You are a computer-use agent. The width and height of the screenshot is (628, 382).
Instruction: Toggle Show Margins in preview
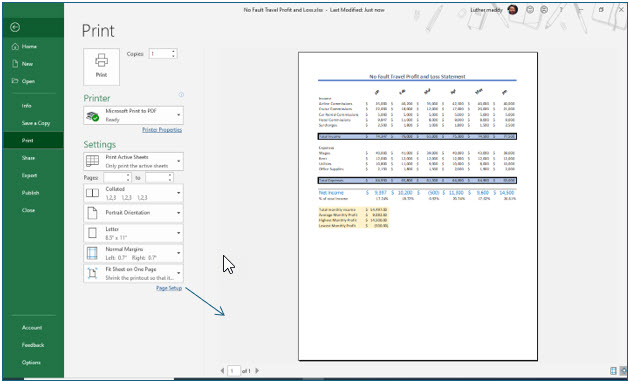tap(613, 371)
